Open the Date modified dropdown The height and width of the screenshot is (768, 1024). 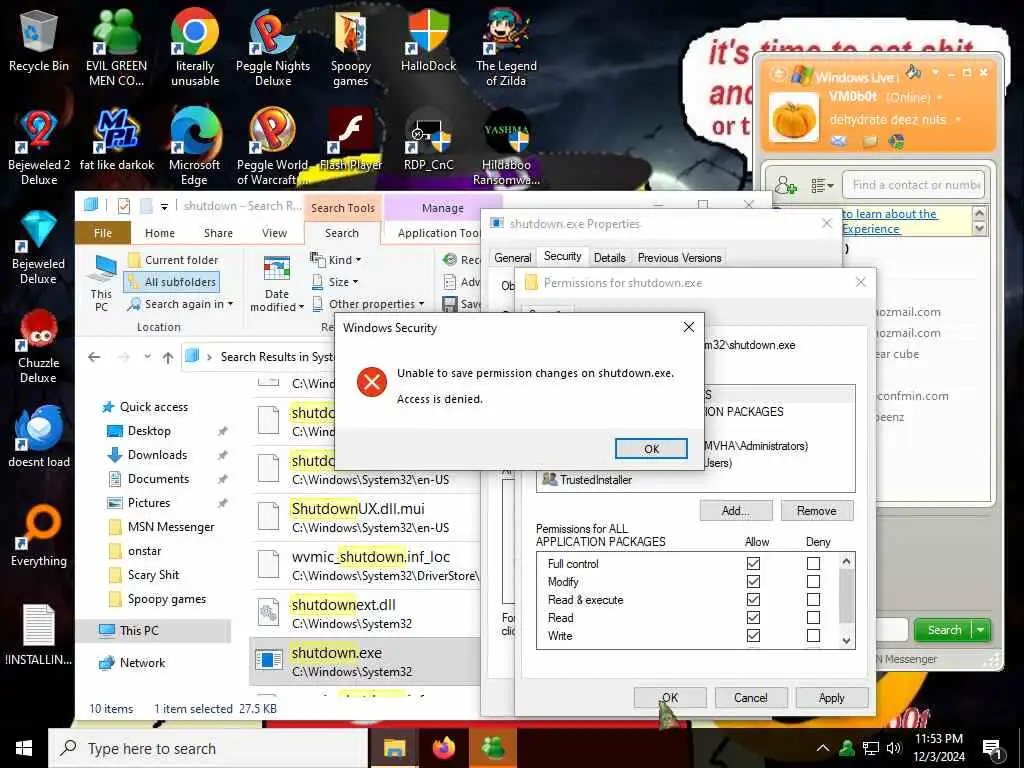click(277, 283)
